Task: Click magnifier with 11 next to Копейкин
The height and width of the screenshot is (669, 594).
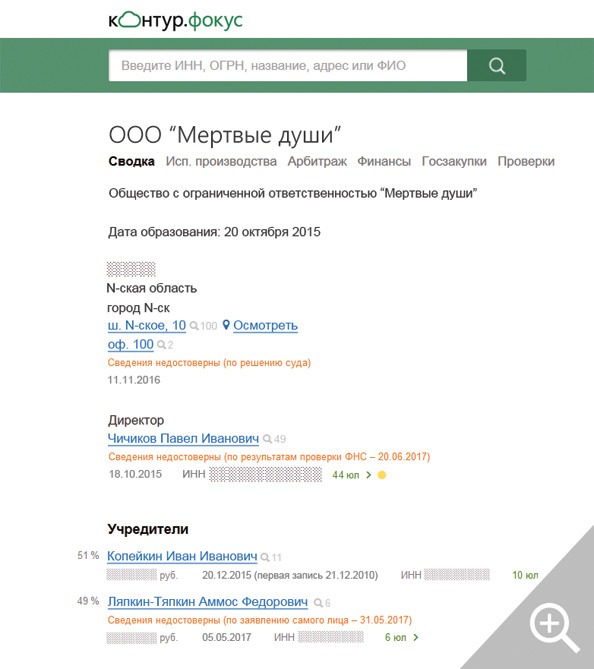Action: 271,557
